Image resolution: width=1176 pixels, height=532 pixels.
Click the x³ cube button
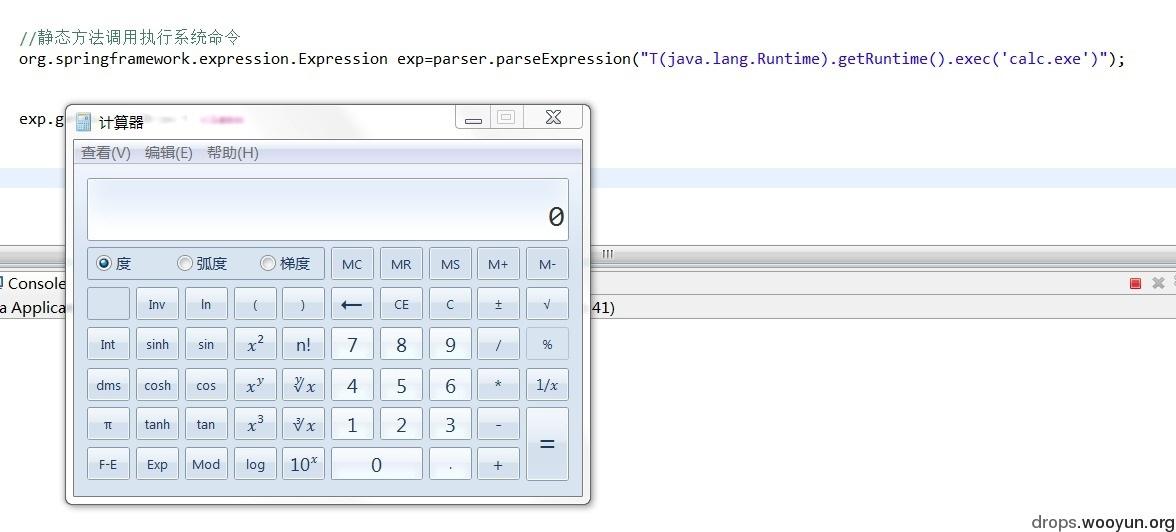pos(255,424)
